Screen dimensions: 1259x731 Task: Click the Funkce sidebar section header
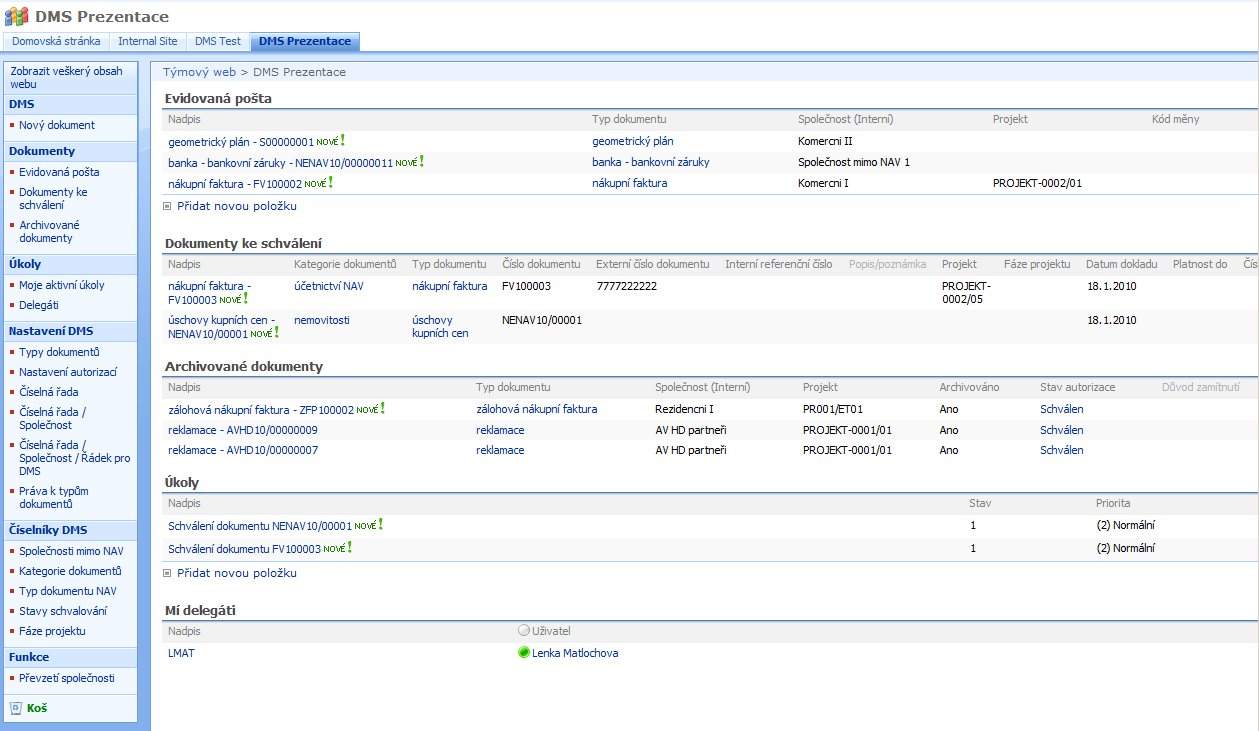pos(29,657)
